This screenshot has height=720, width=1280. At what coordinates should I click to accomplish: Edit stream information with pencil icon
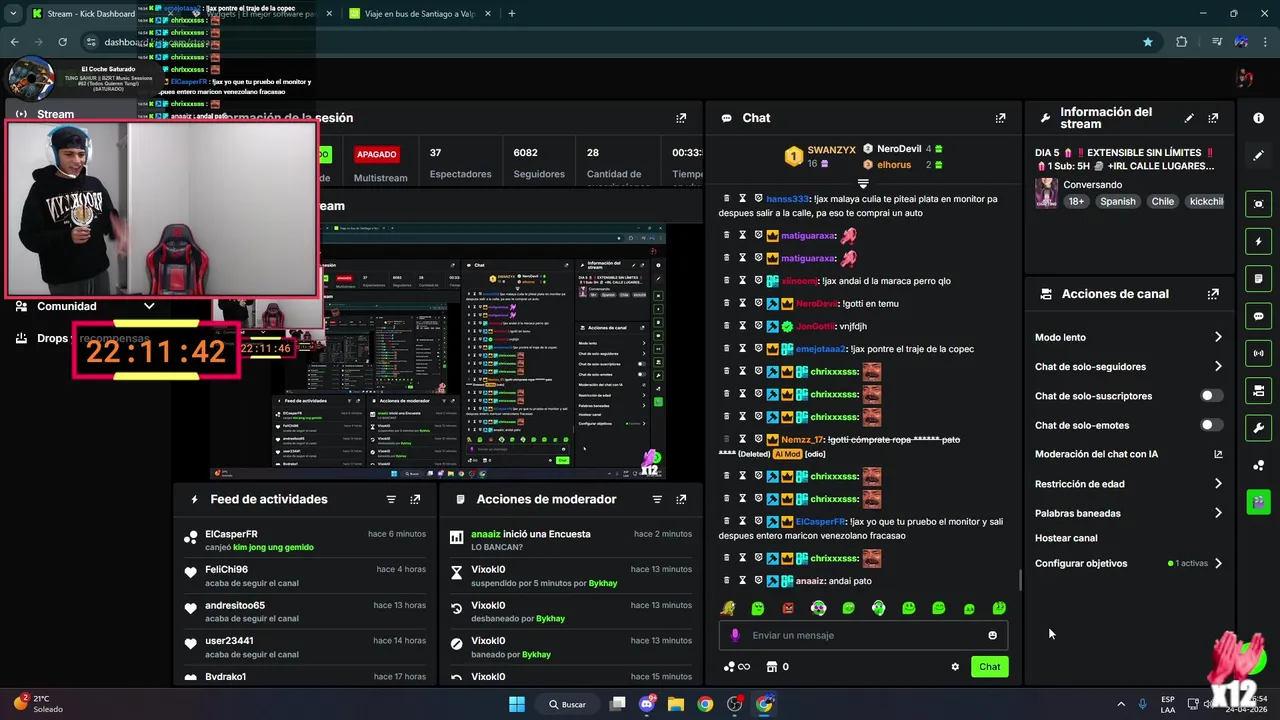tap(1189, 118)
